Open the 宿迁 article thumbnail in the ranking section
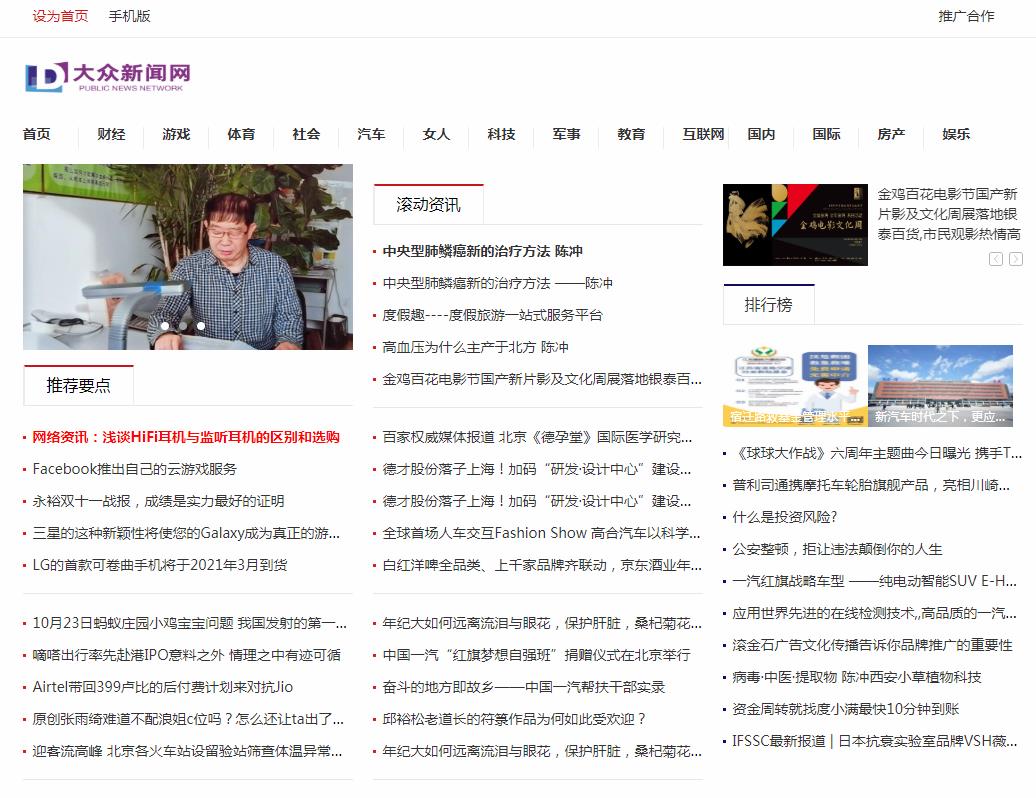1036x798 pixels. click(795, 386)
